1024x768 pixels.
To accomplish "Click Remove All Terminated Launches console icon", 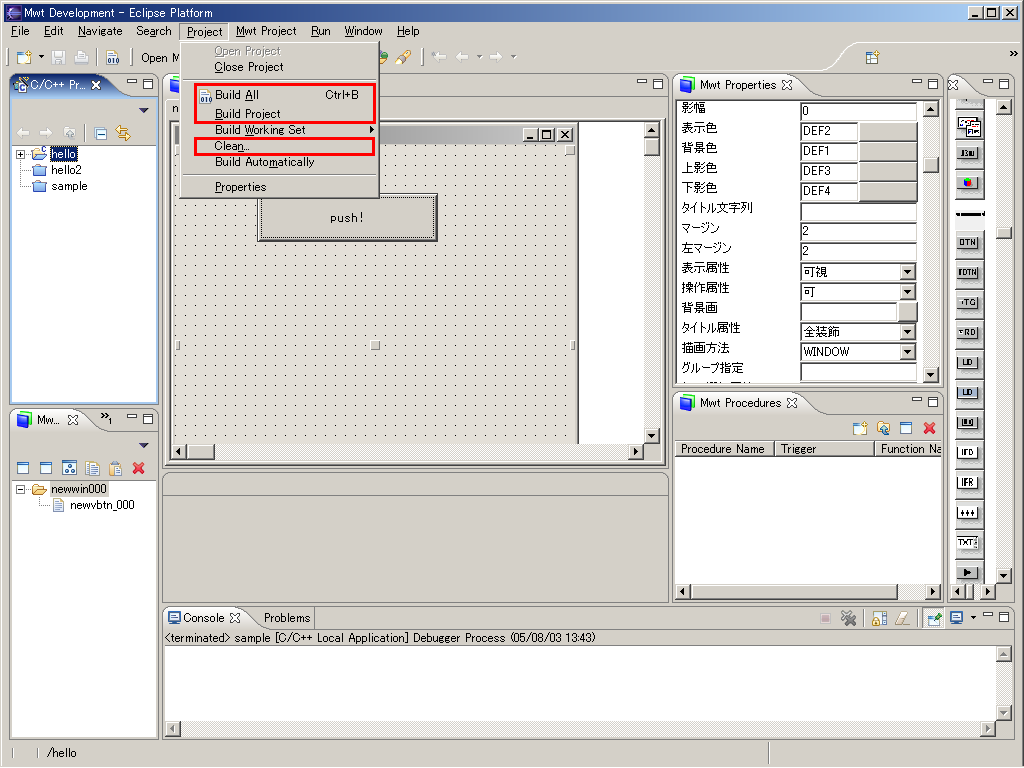I will click(x=848, y=618).
